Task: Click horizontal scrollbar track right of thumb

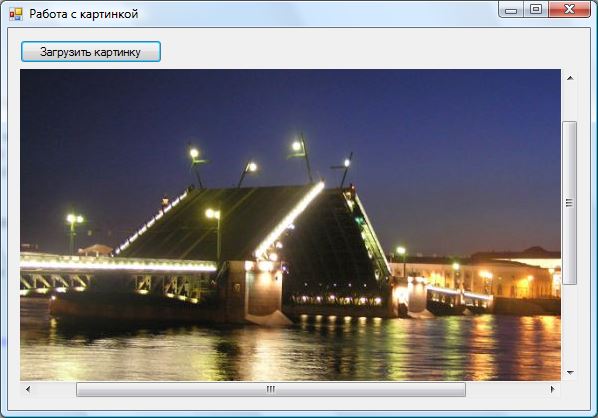Action: point(505,389)
